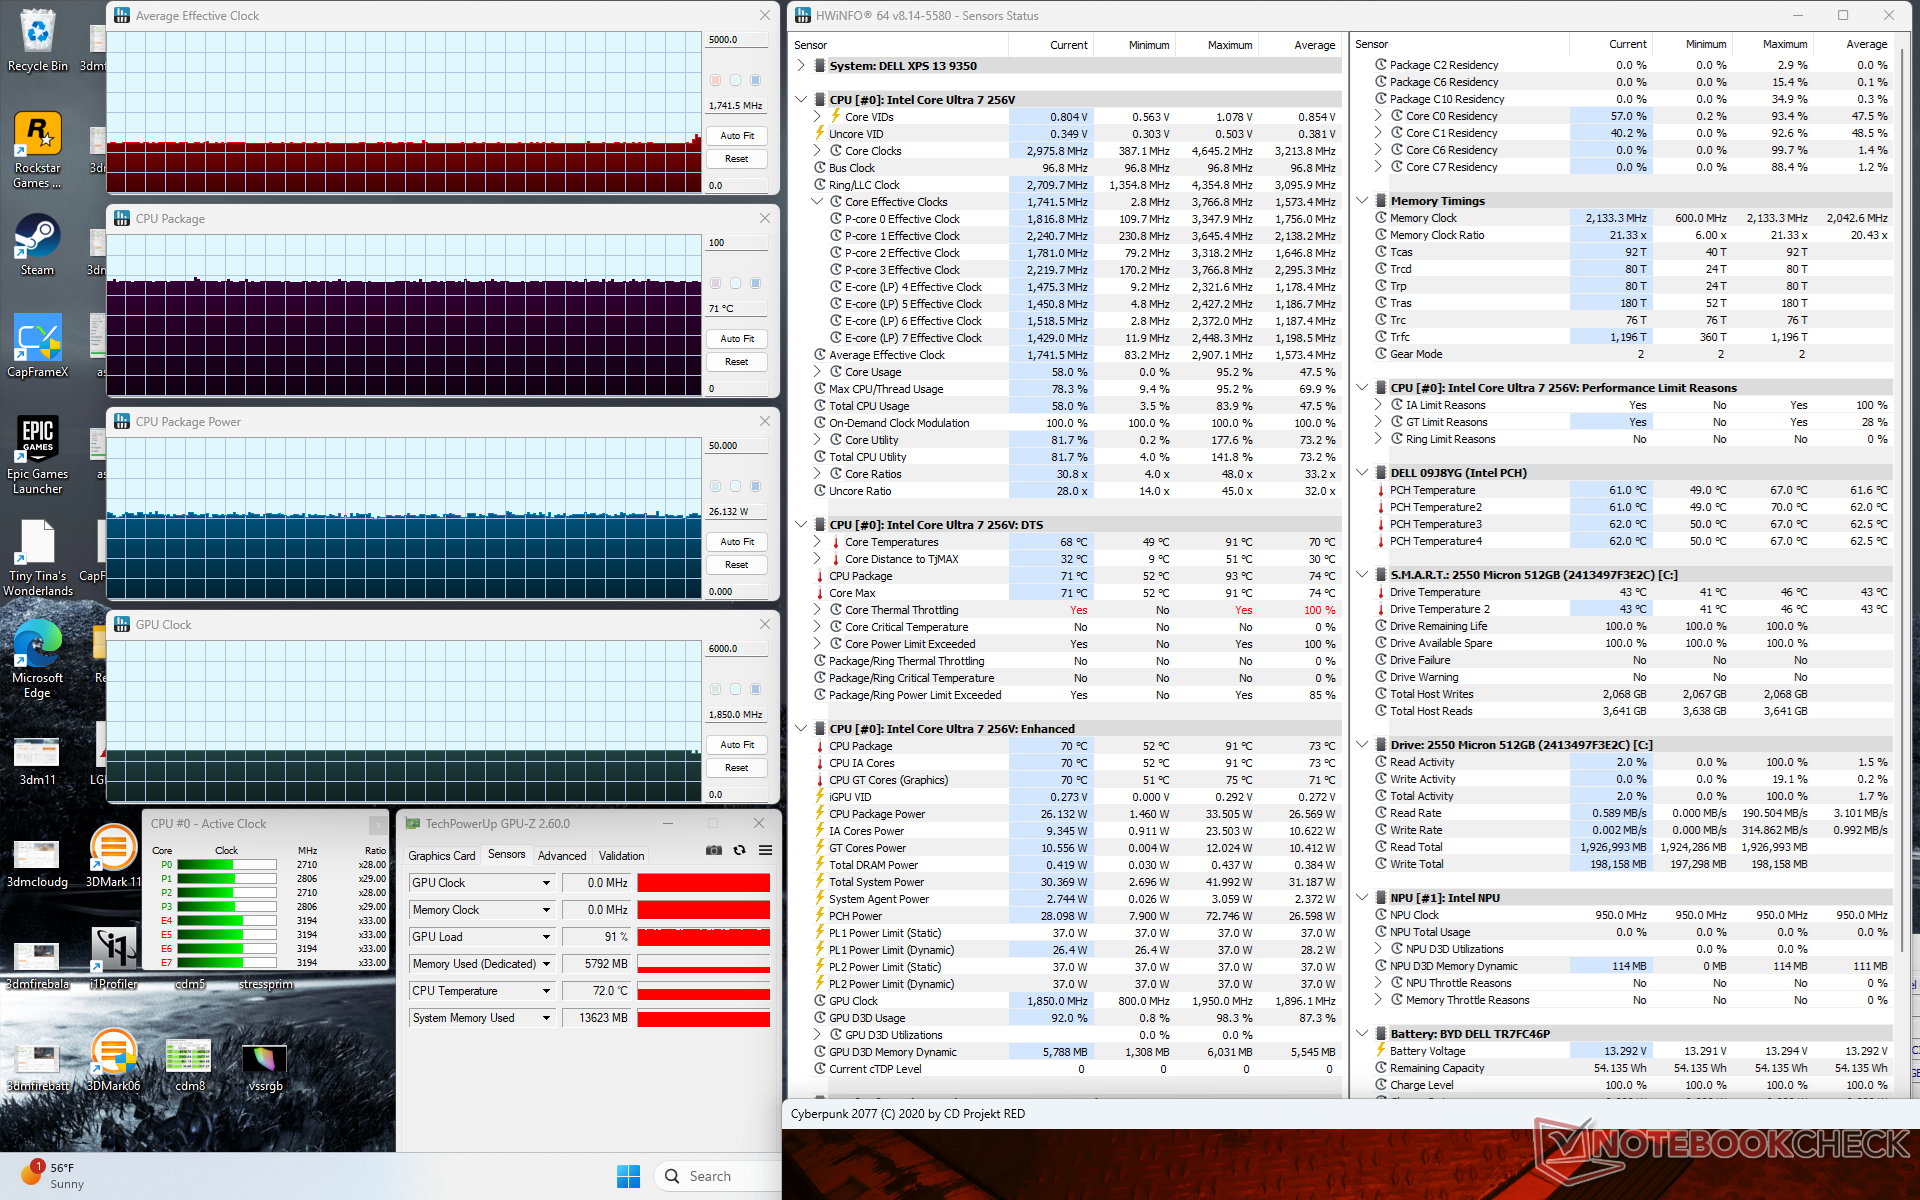Switch to the Graphics Card tab
1920x1200 pixels.
coord(441,856)
